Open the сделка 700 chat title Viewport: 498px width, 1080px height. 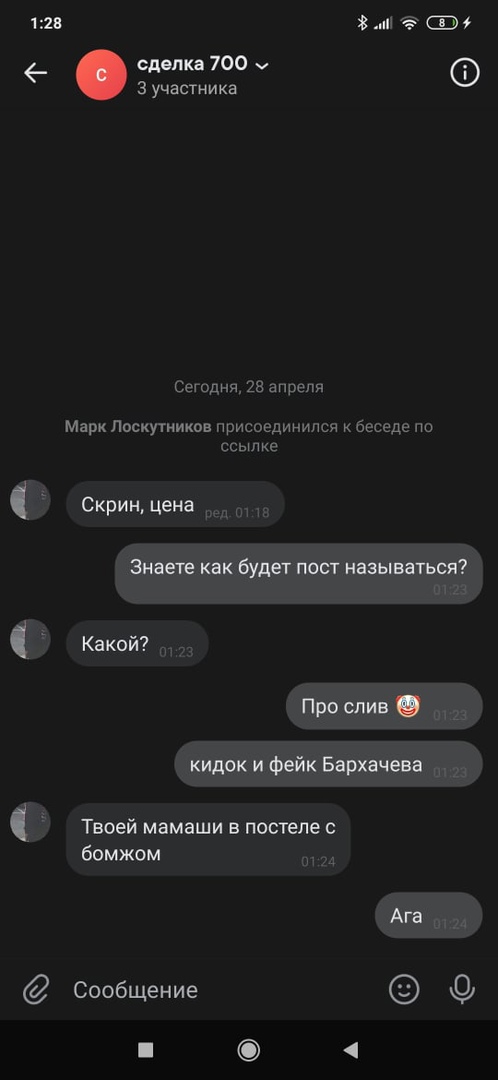pos(192,63)
